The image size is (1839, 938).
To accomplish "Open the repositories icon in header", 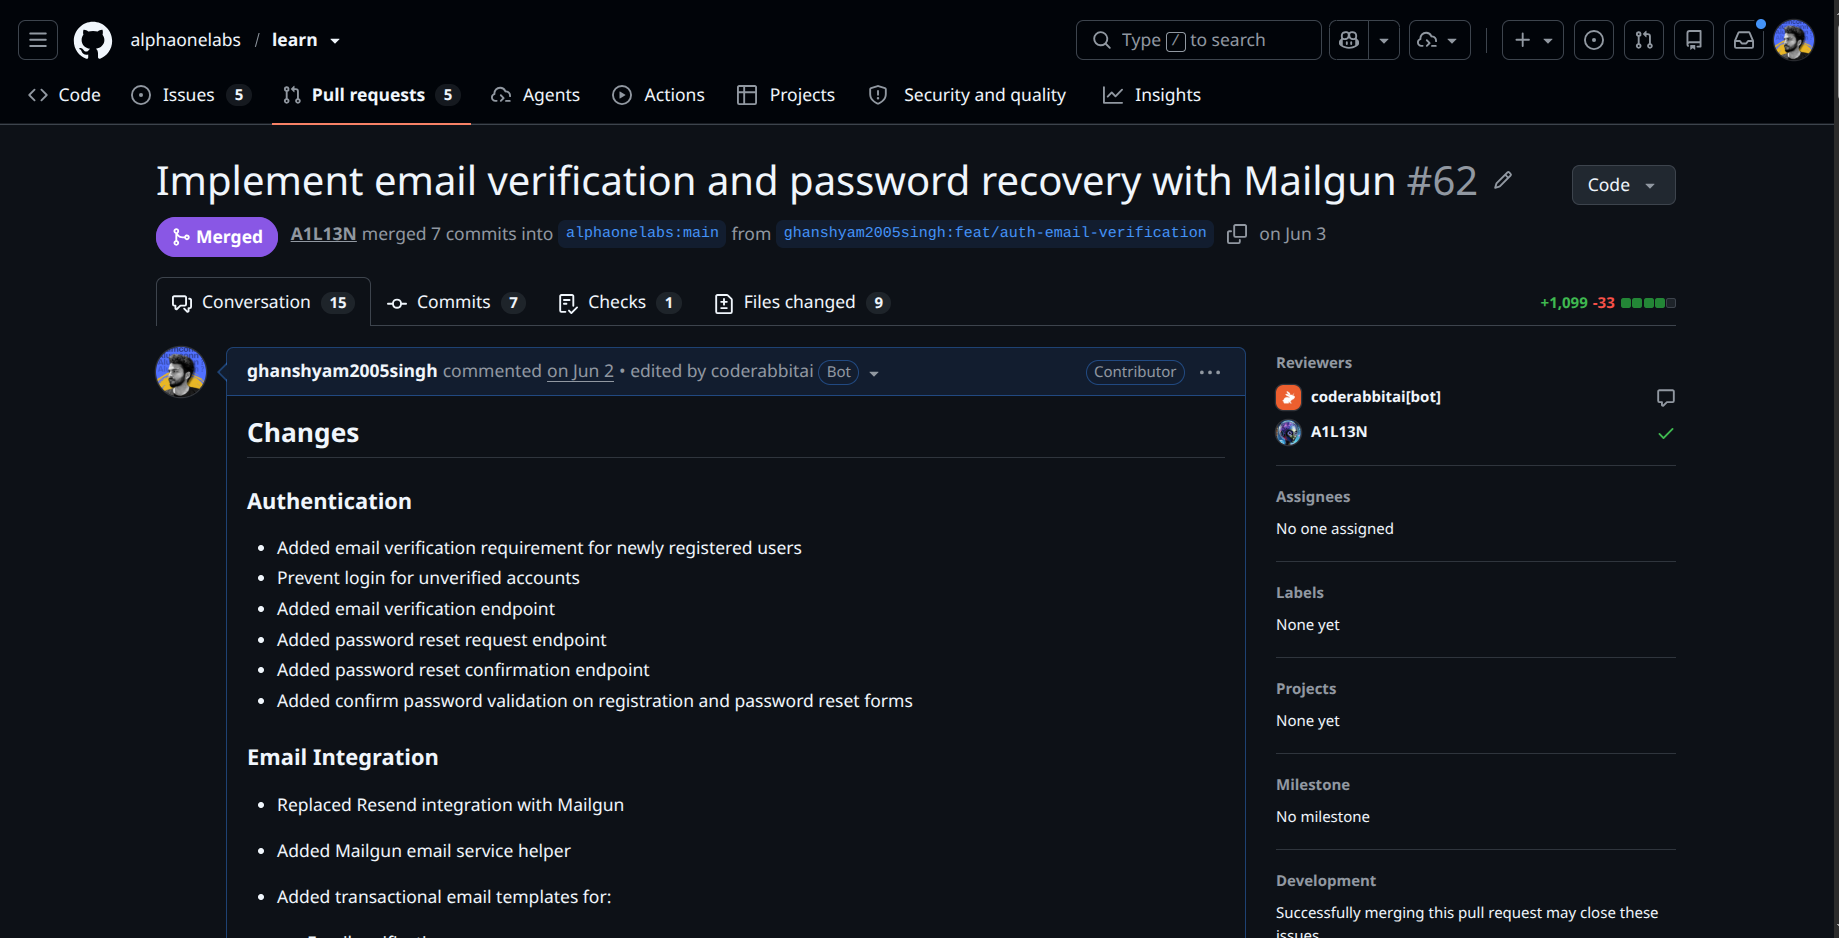I will pos(1694,40).
